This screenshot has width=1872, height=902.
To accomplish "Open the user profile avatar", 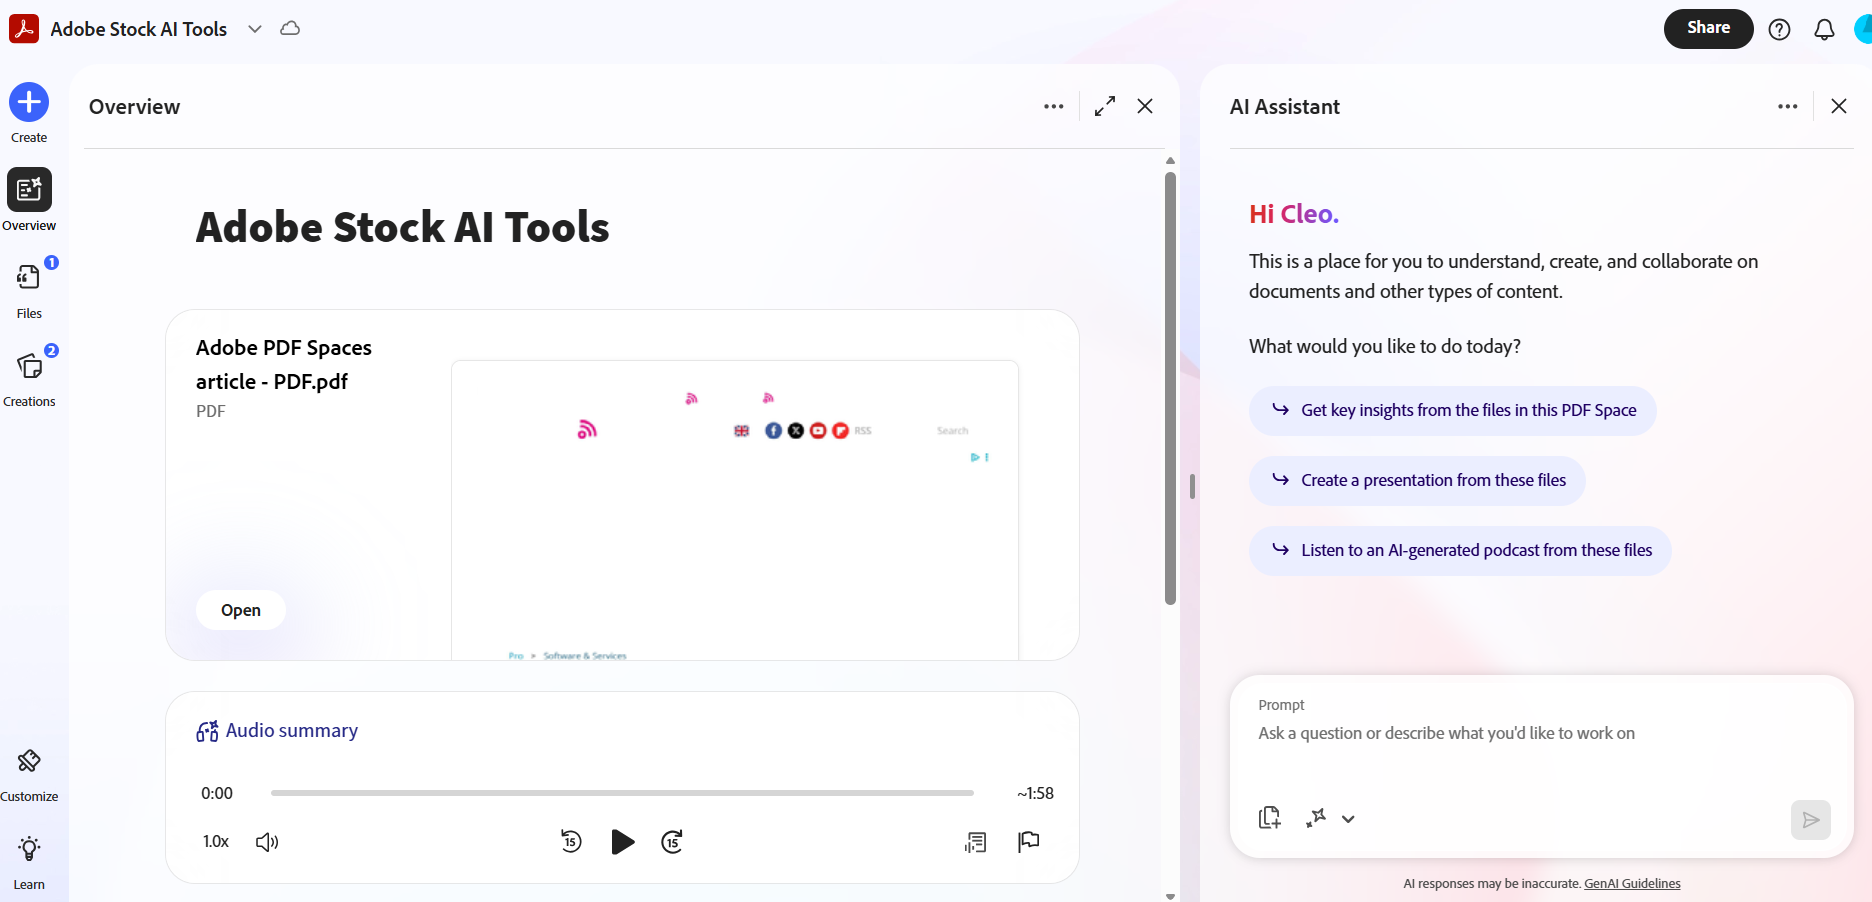I will click(x=1864, y=29).
